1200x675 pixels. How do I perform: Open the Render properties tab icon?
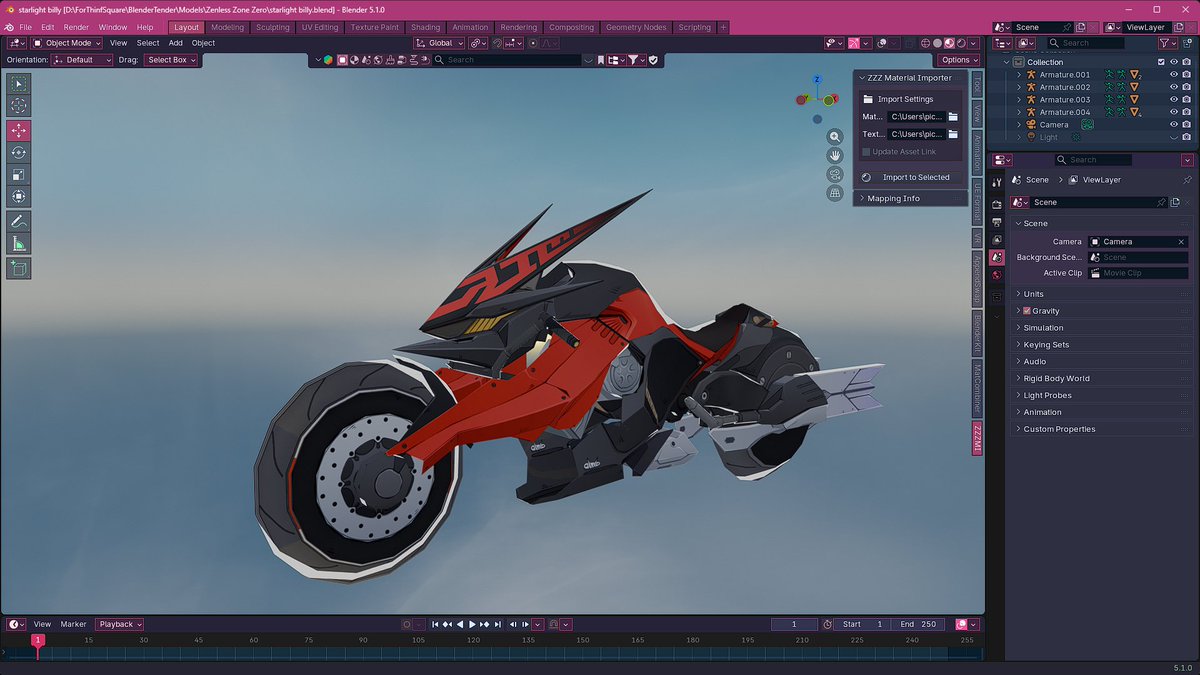(997, 204)
